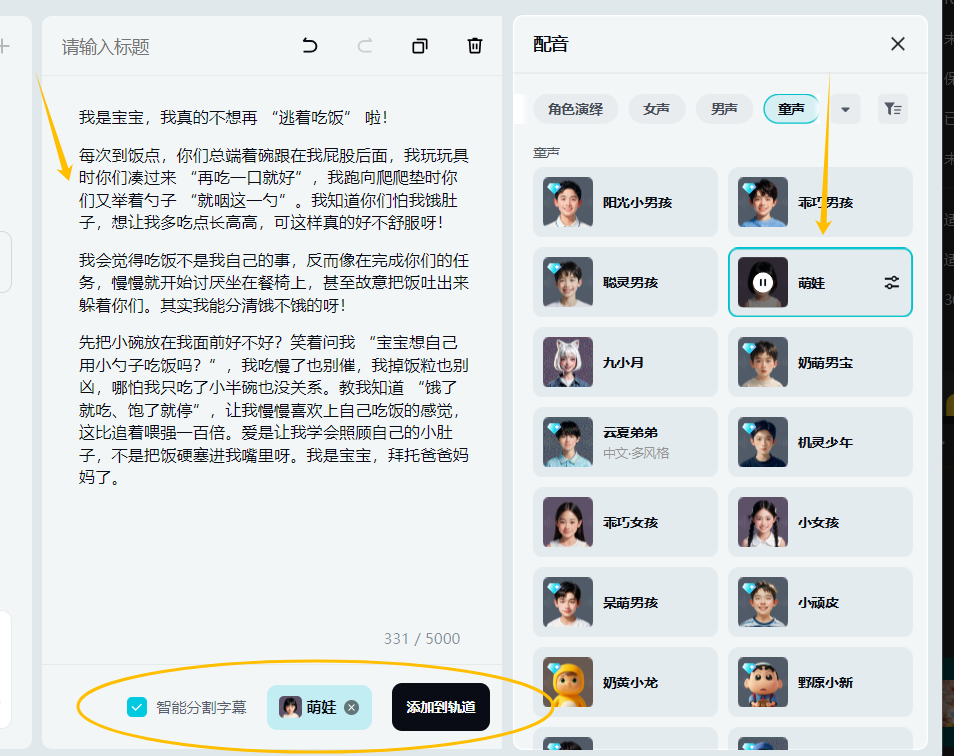Image resolution: width=954 pixels, height=756 pixels.
Task: Pause the 萌娃 voice preview
Action: click(763, 283)
